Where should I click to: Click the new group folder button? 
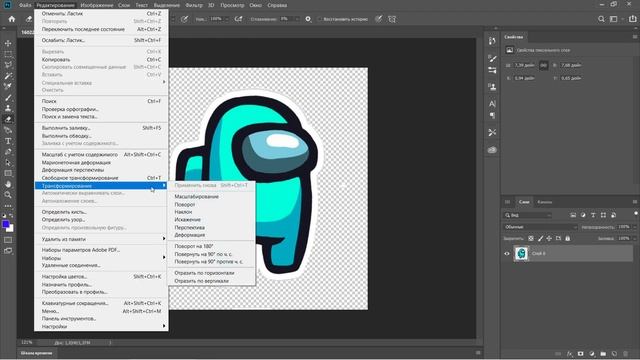tap(603, 354)
